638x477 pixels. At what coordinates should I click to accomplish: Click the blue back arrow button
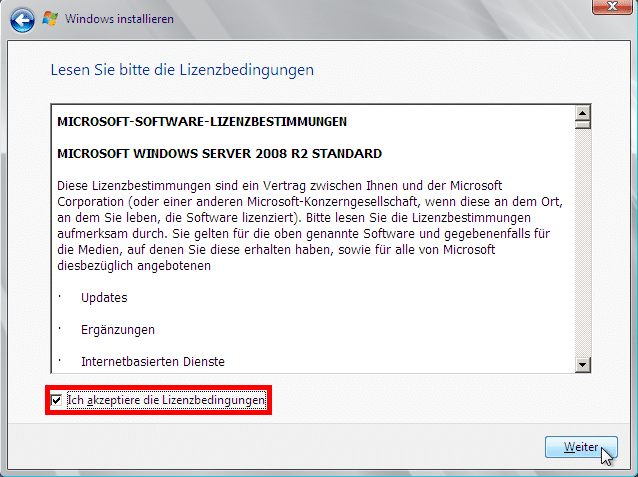[x=22, y=20]
